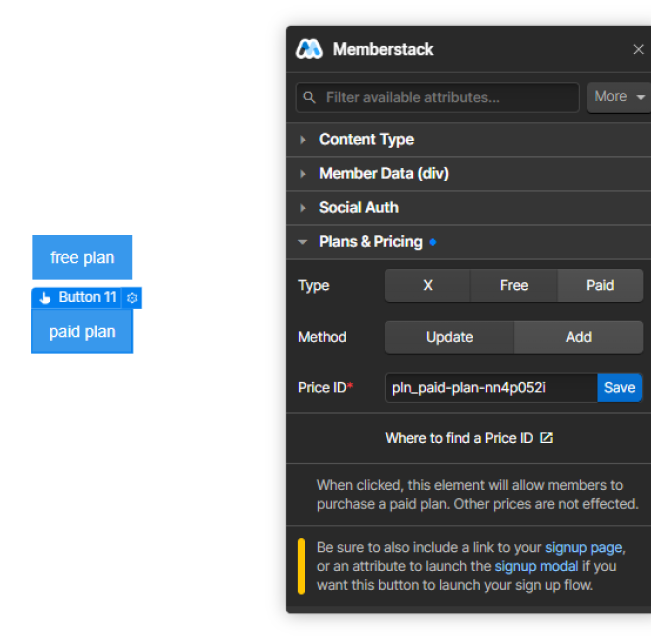Set Type to Paid
The width and height of the screenshot is (651, 638).
pyautogui.click(x=600, y=286)
